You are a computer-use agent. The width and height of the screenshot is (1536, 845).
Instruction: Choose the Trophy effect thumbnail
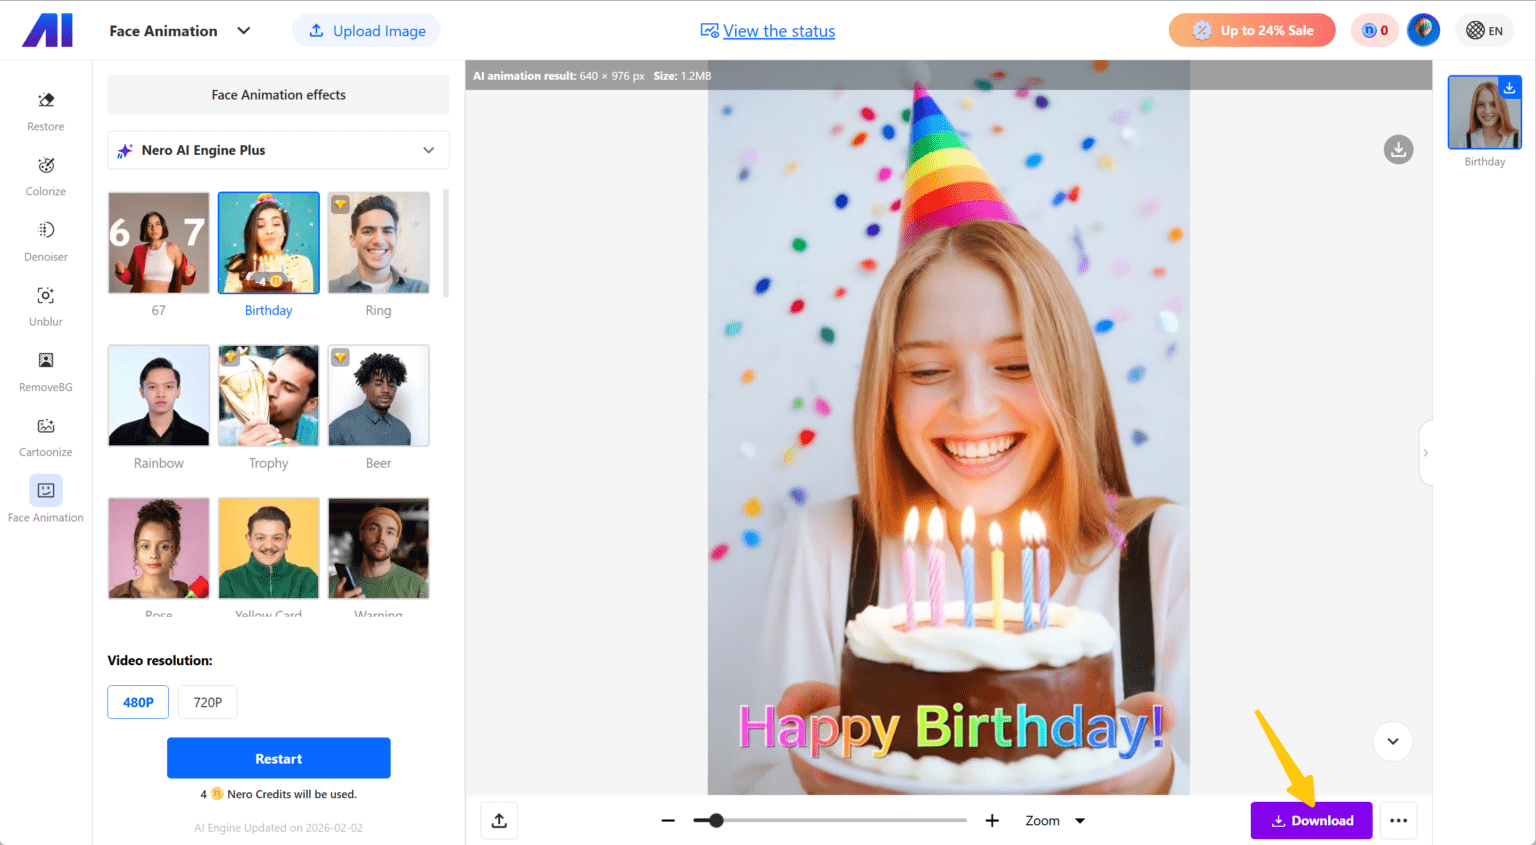coord(269,396)
